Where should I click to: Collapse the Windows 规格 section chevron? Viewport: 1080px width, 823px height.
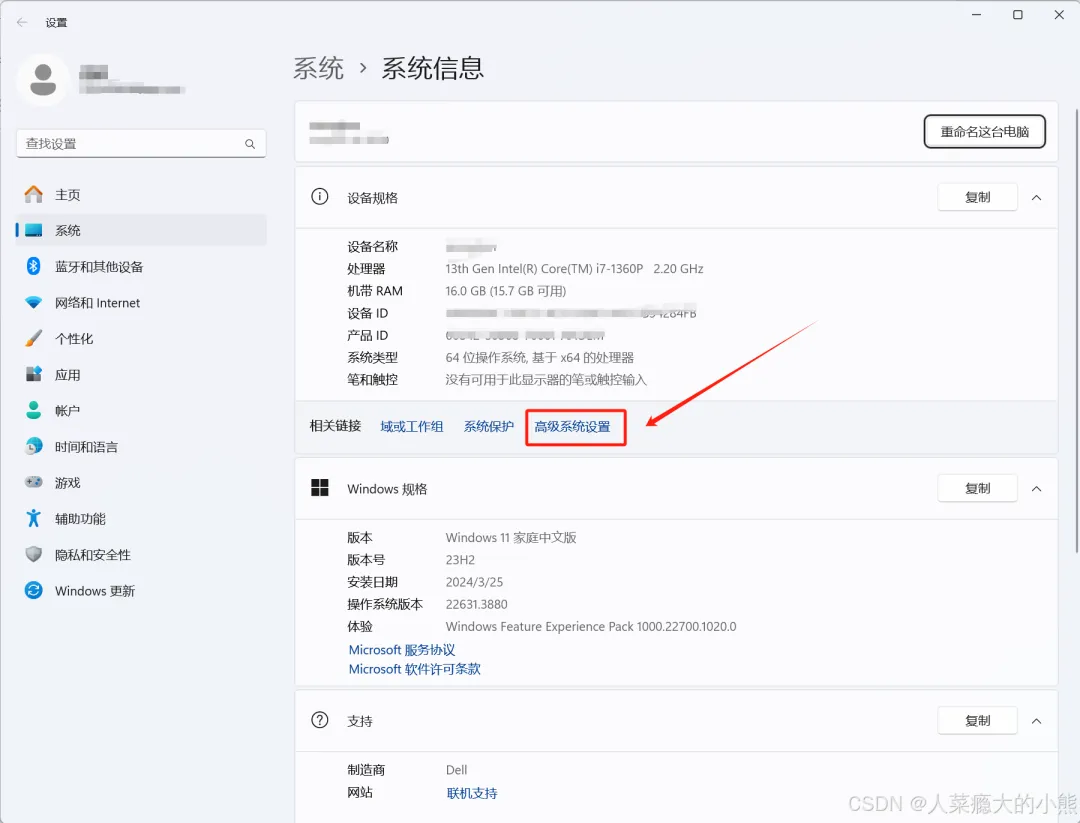pyautogui.click(x=1036, y=489)
